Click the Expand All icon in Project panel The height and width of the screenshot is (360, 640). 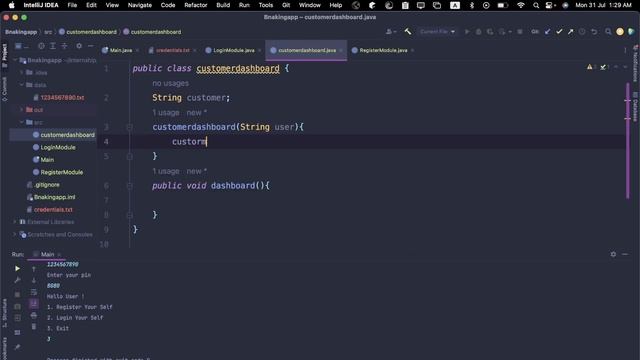53,46
